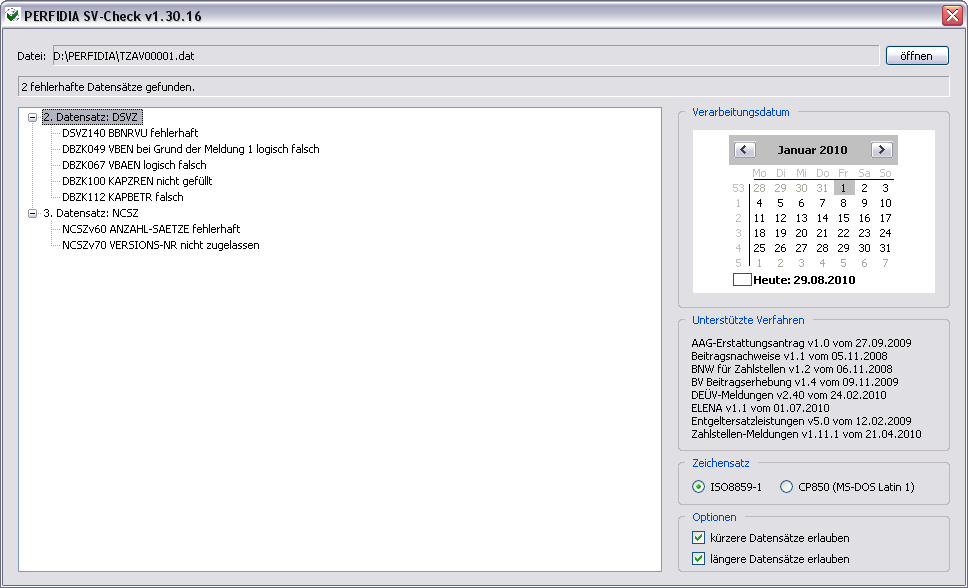
Task: Select January 13 in the calendar
Action: (801, 219)
